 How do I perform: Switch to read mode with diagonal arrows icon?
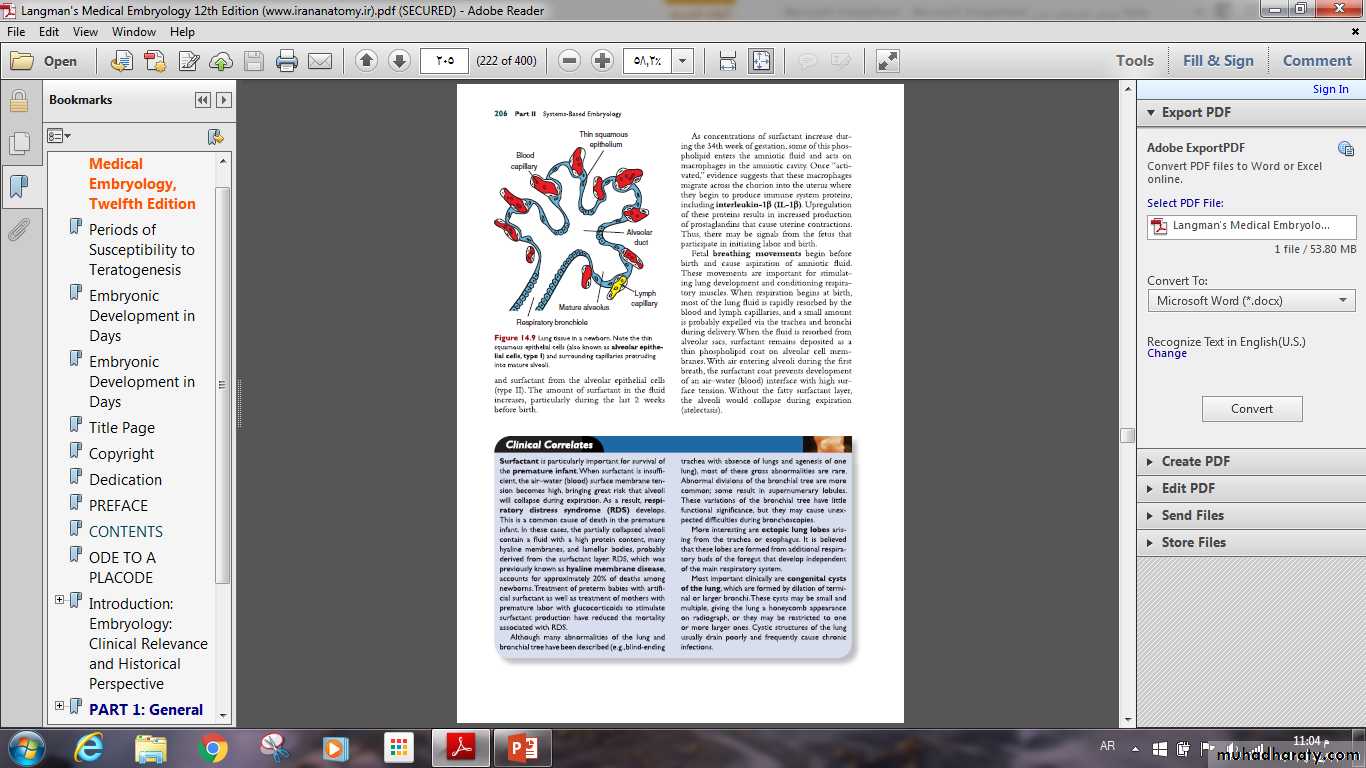887,61
